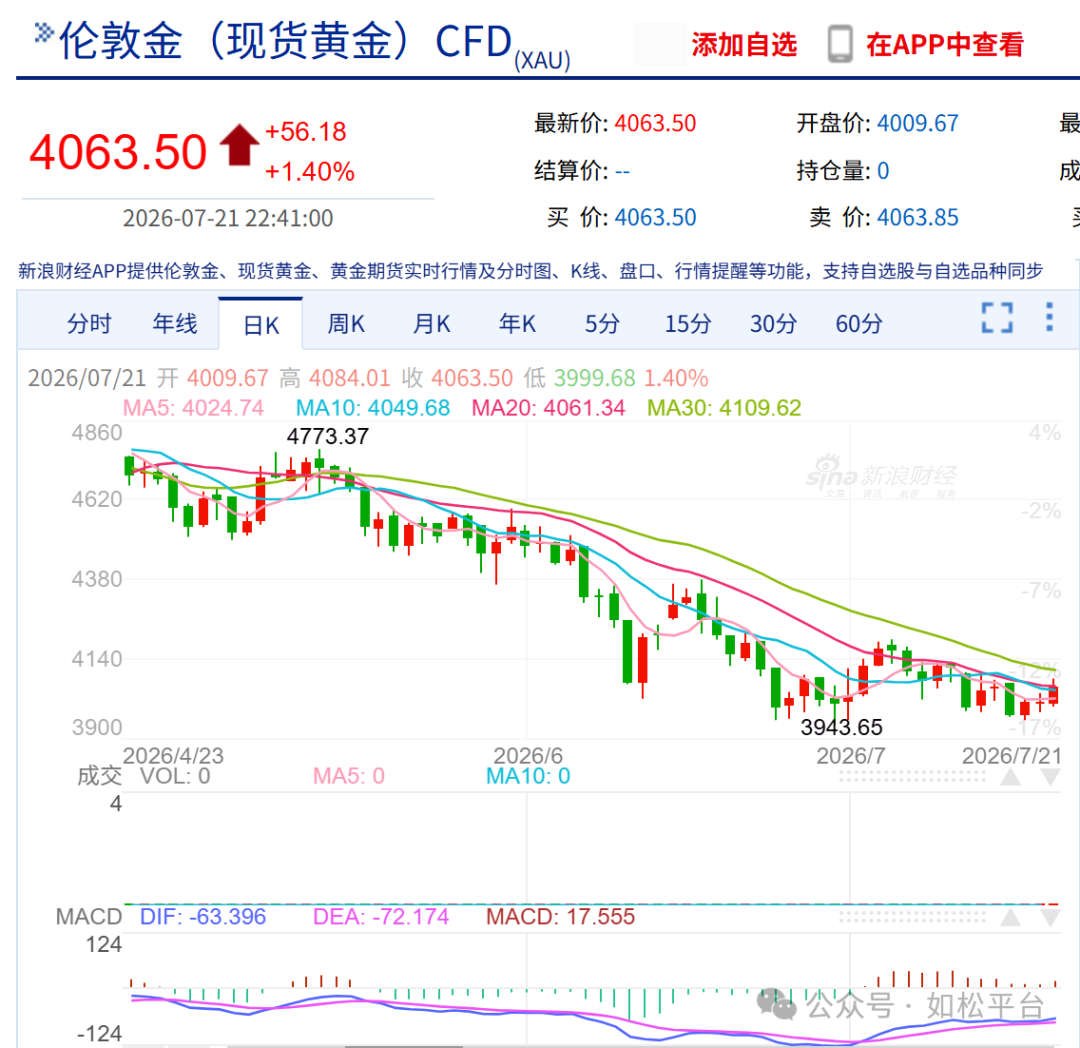Select the 日K tab
The width and height of the screenshot is (1080, 1048).
261,324
